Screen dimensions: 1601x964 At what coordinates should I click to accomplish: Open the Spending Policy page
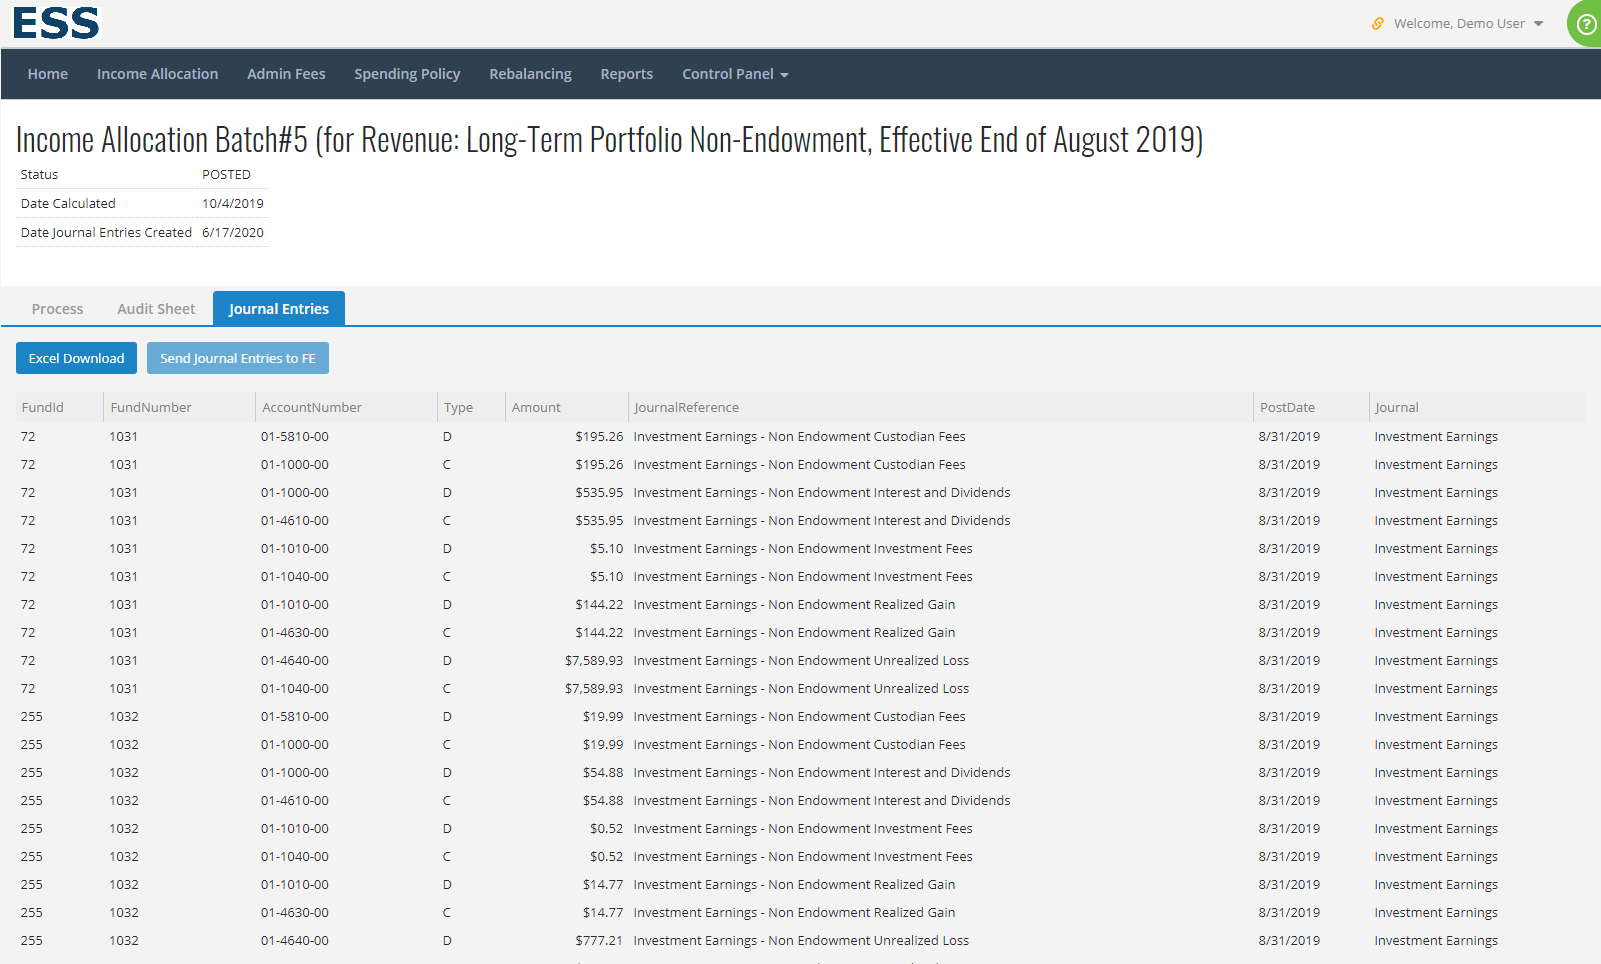click(407, 73)
